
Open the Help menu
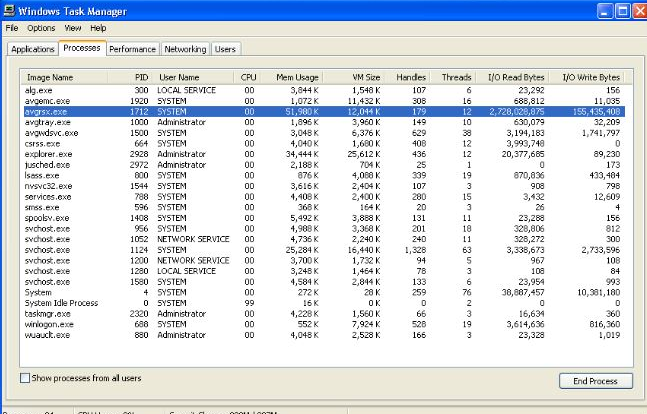[x=98, y=28]
